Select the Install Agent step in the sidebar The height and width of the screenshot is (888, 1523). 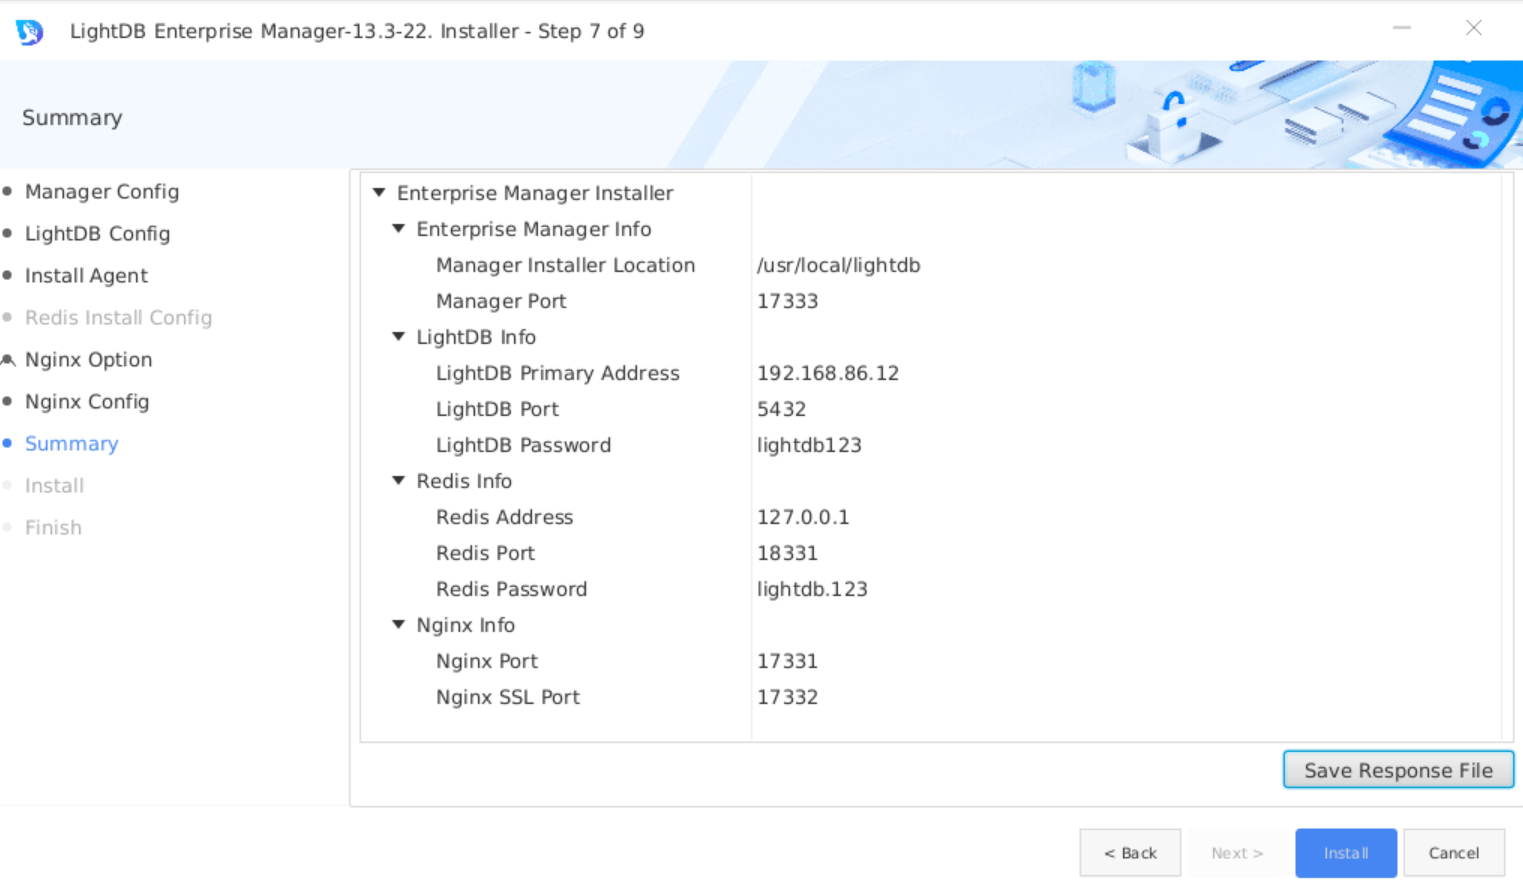tap(86, 275)
